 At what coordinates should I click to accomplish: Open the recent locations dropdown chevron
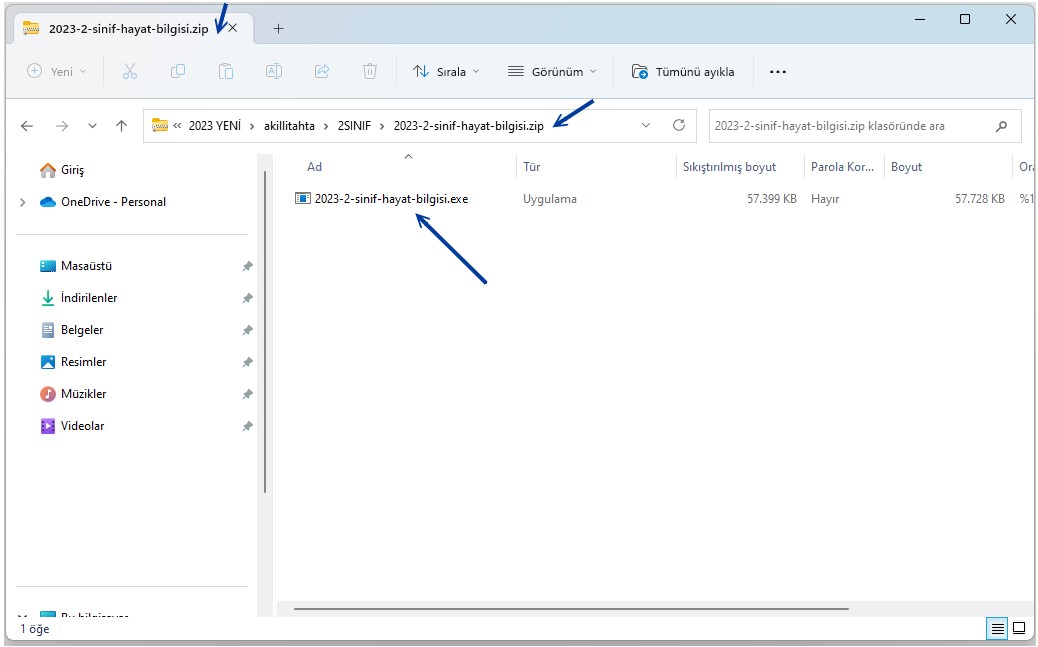(x=92, y=126)
